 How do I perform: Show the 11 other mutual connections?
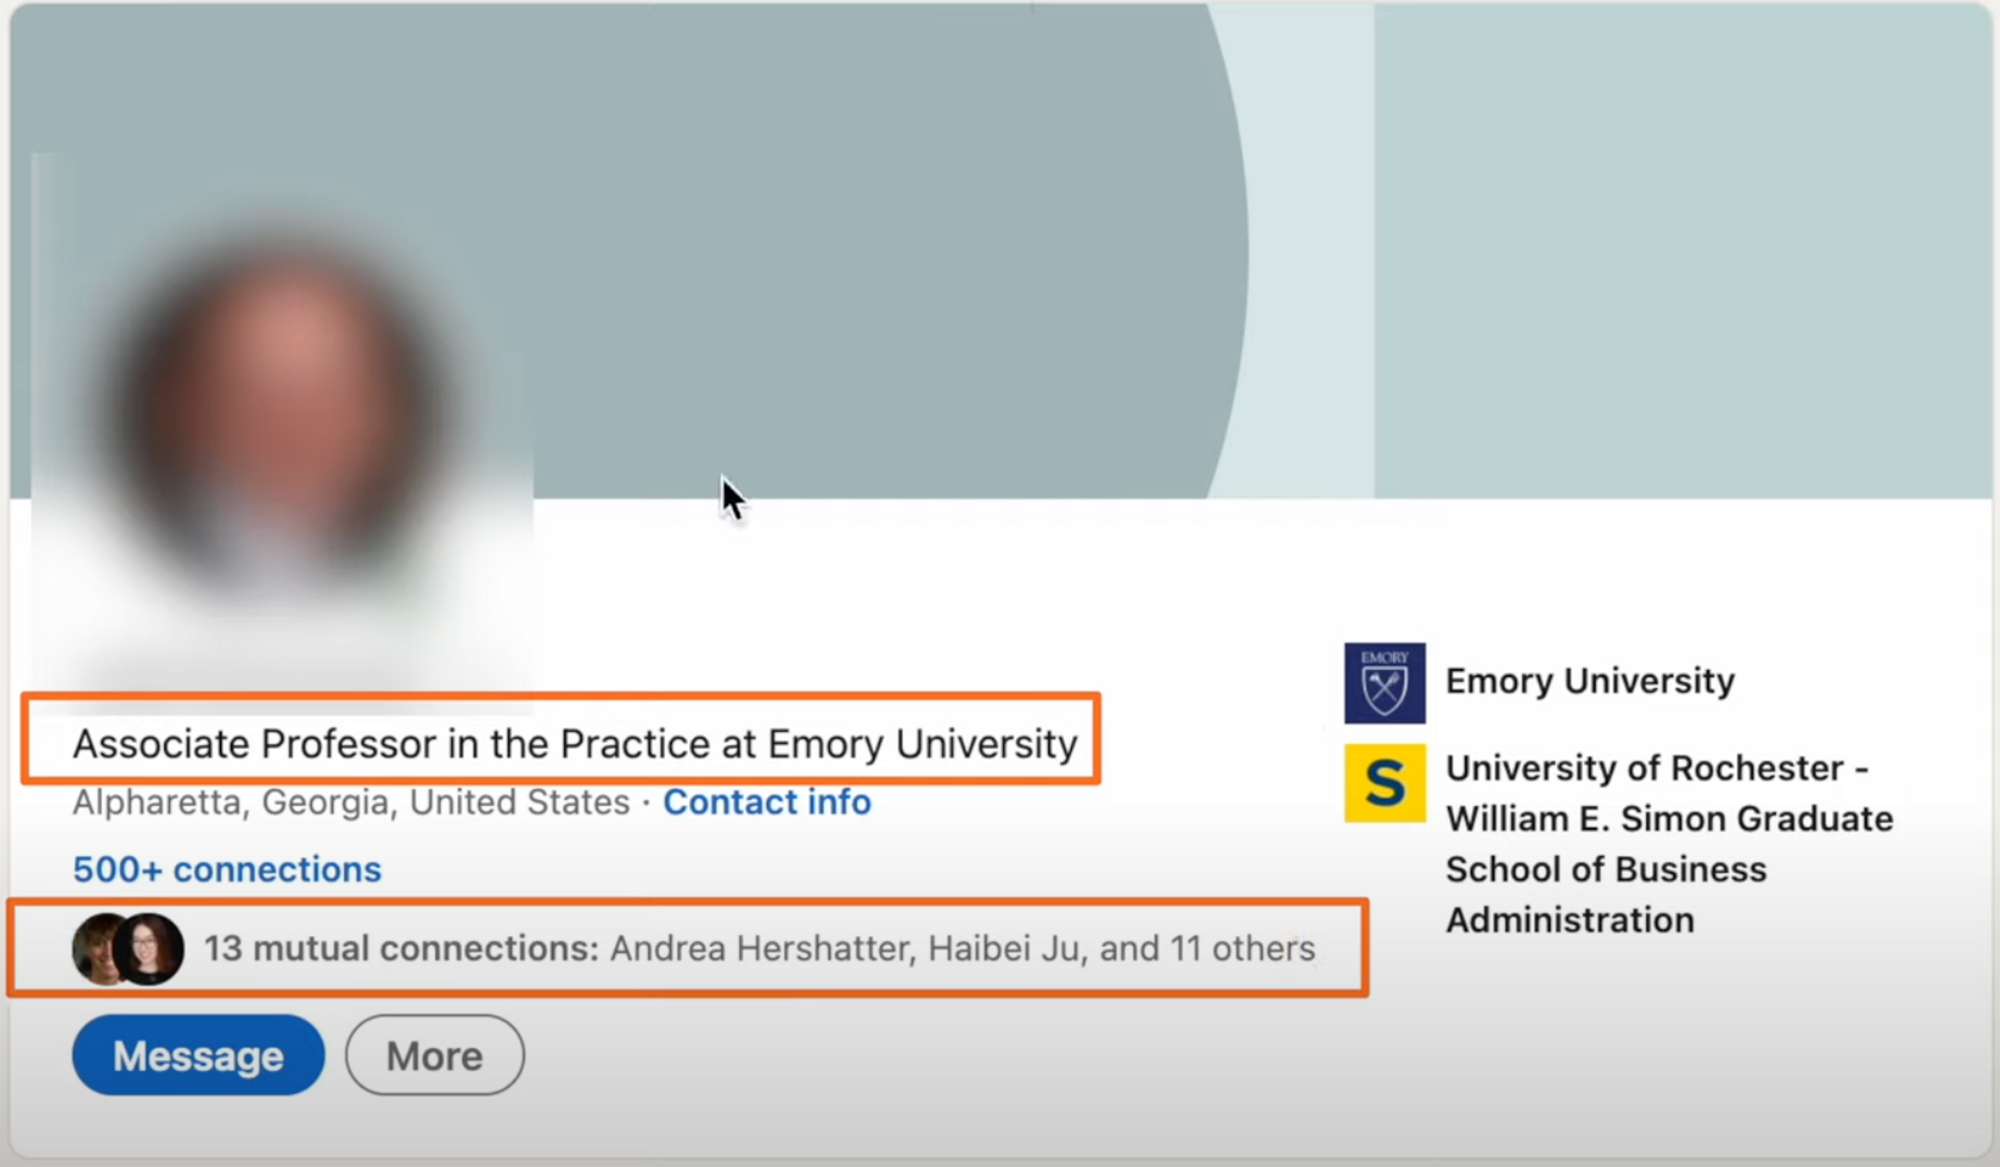[x=1242, y=948]
